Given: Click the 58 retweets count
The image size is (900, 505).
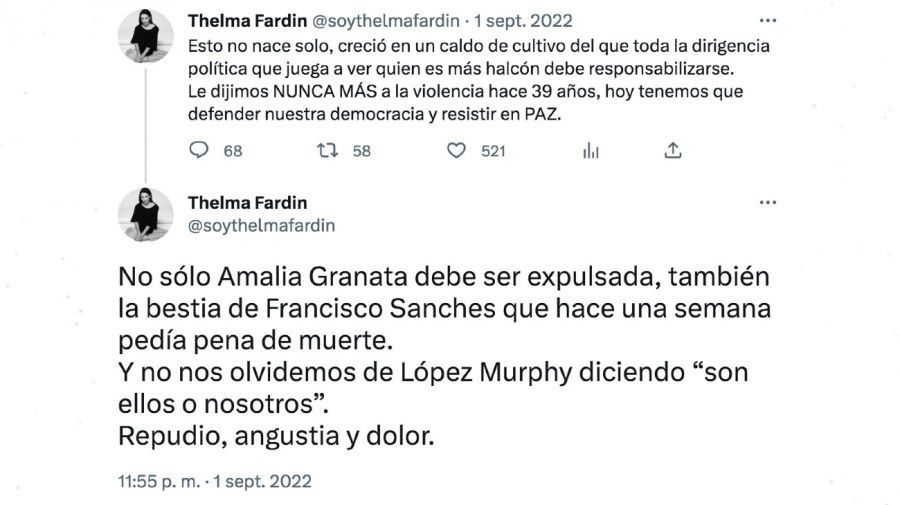Looking at the screenshot, I should pyautogui.click(x=361, y=151).
